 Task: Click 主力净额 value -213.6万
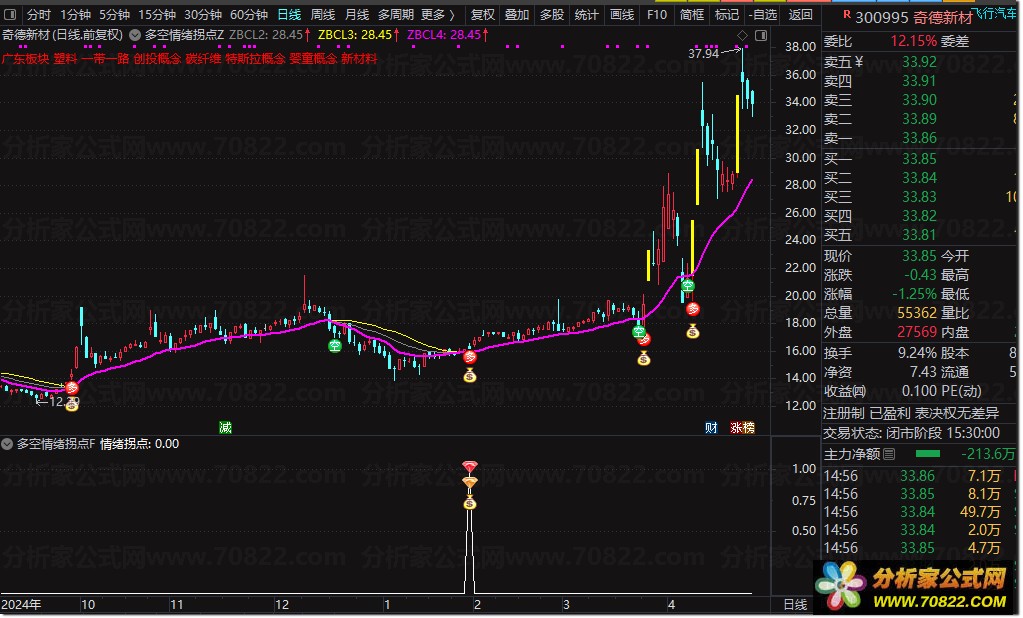988,454
